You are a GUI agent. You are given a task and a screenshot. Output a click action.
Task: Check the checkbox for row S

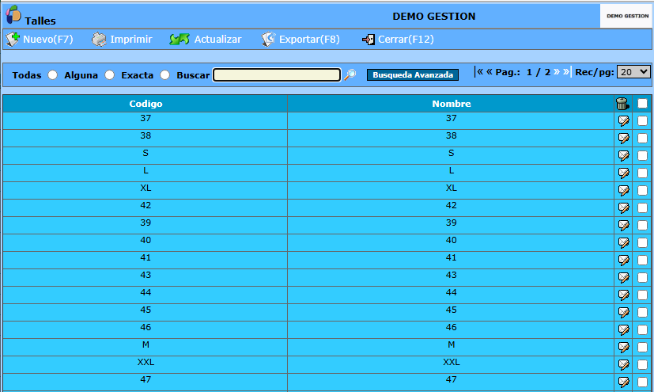point(642,156)
